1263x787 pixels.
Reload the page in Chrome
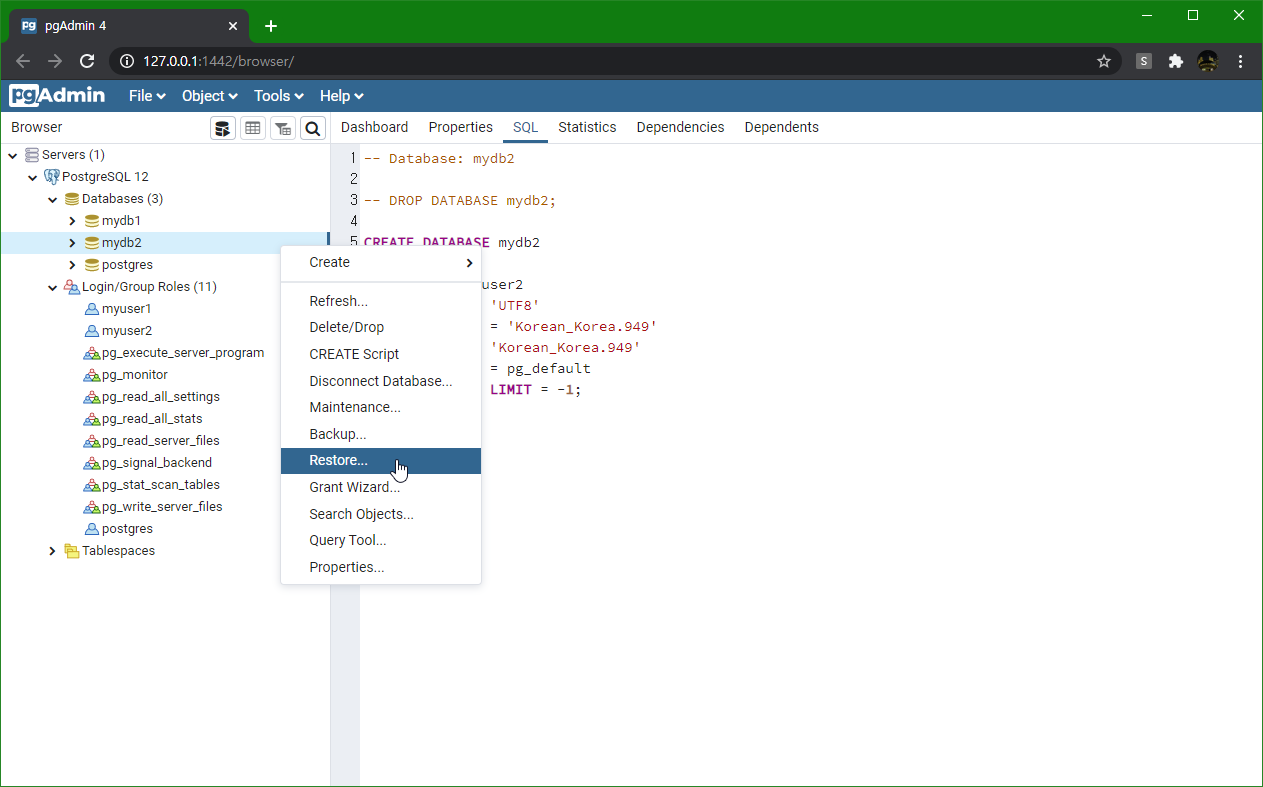click(87, 61)
